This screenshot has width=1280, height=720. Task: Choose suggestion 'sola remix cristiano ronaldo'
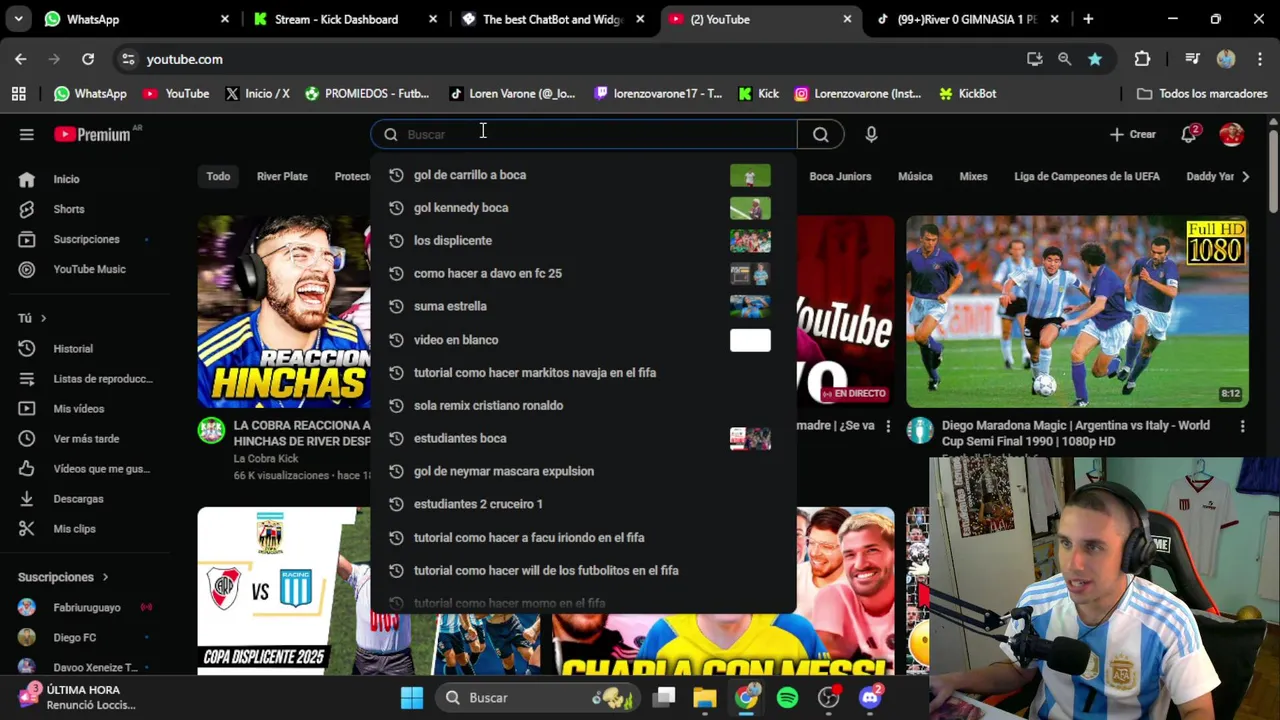coord(583,405)
